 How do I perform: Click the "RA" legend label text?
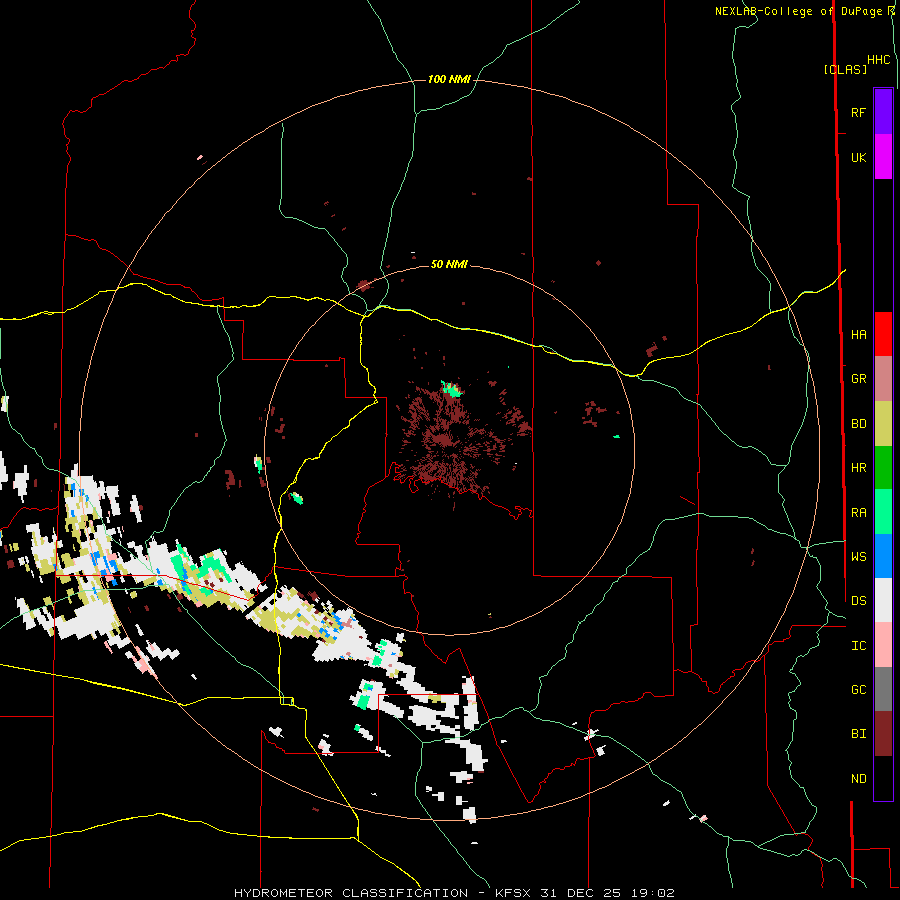tap(858, 513)
